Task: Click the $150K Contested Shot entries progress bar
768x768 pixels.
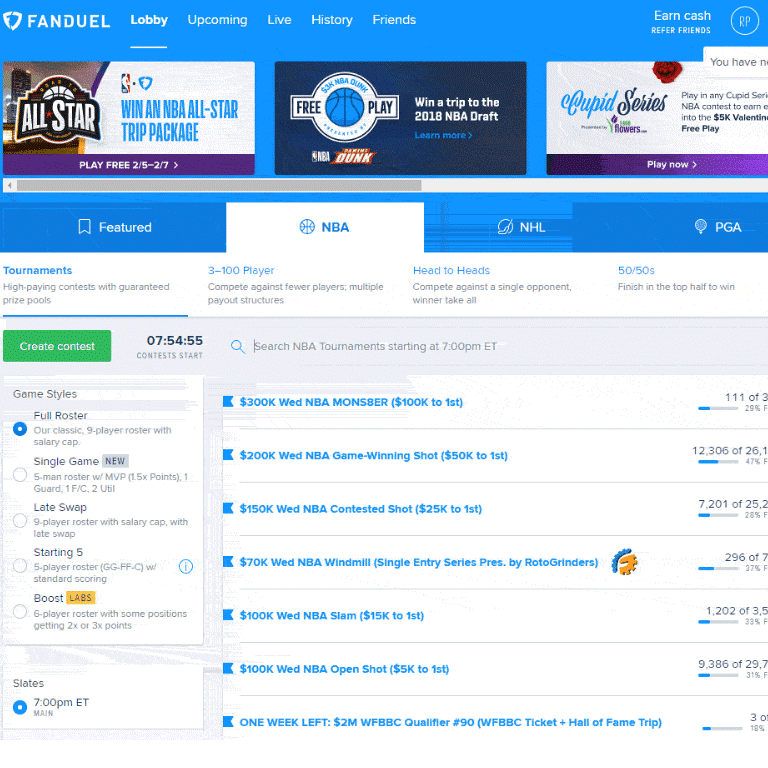Action: click(718, 515)
